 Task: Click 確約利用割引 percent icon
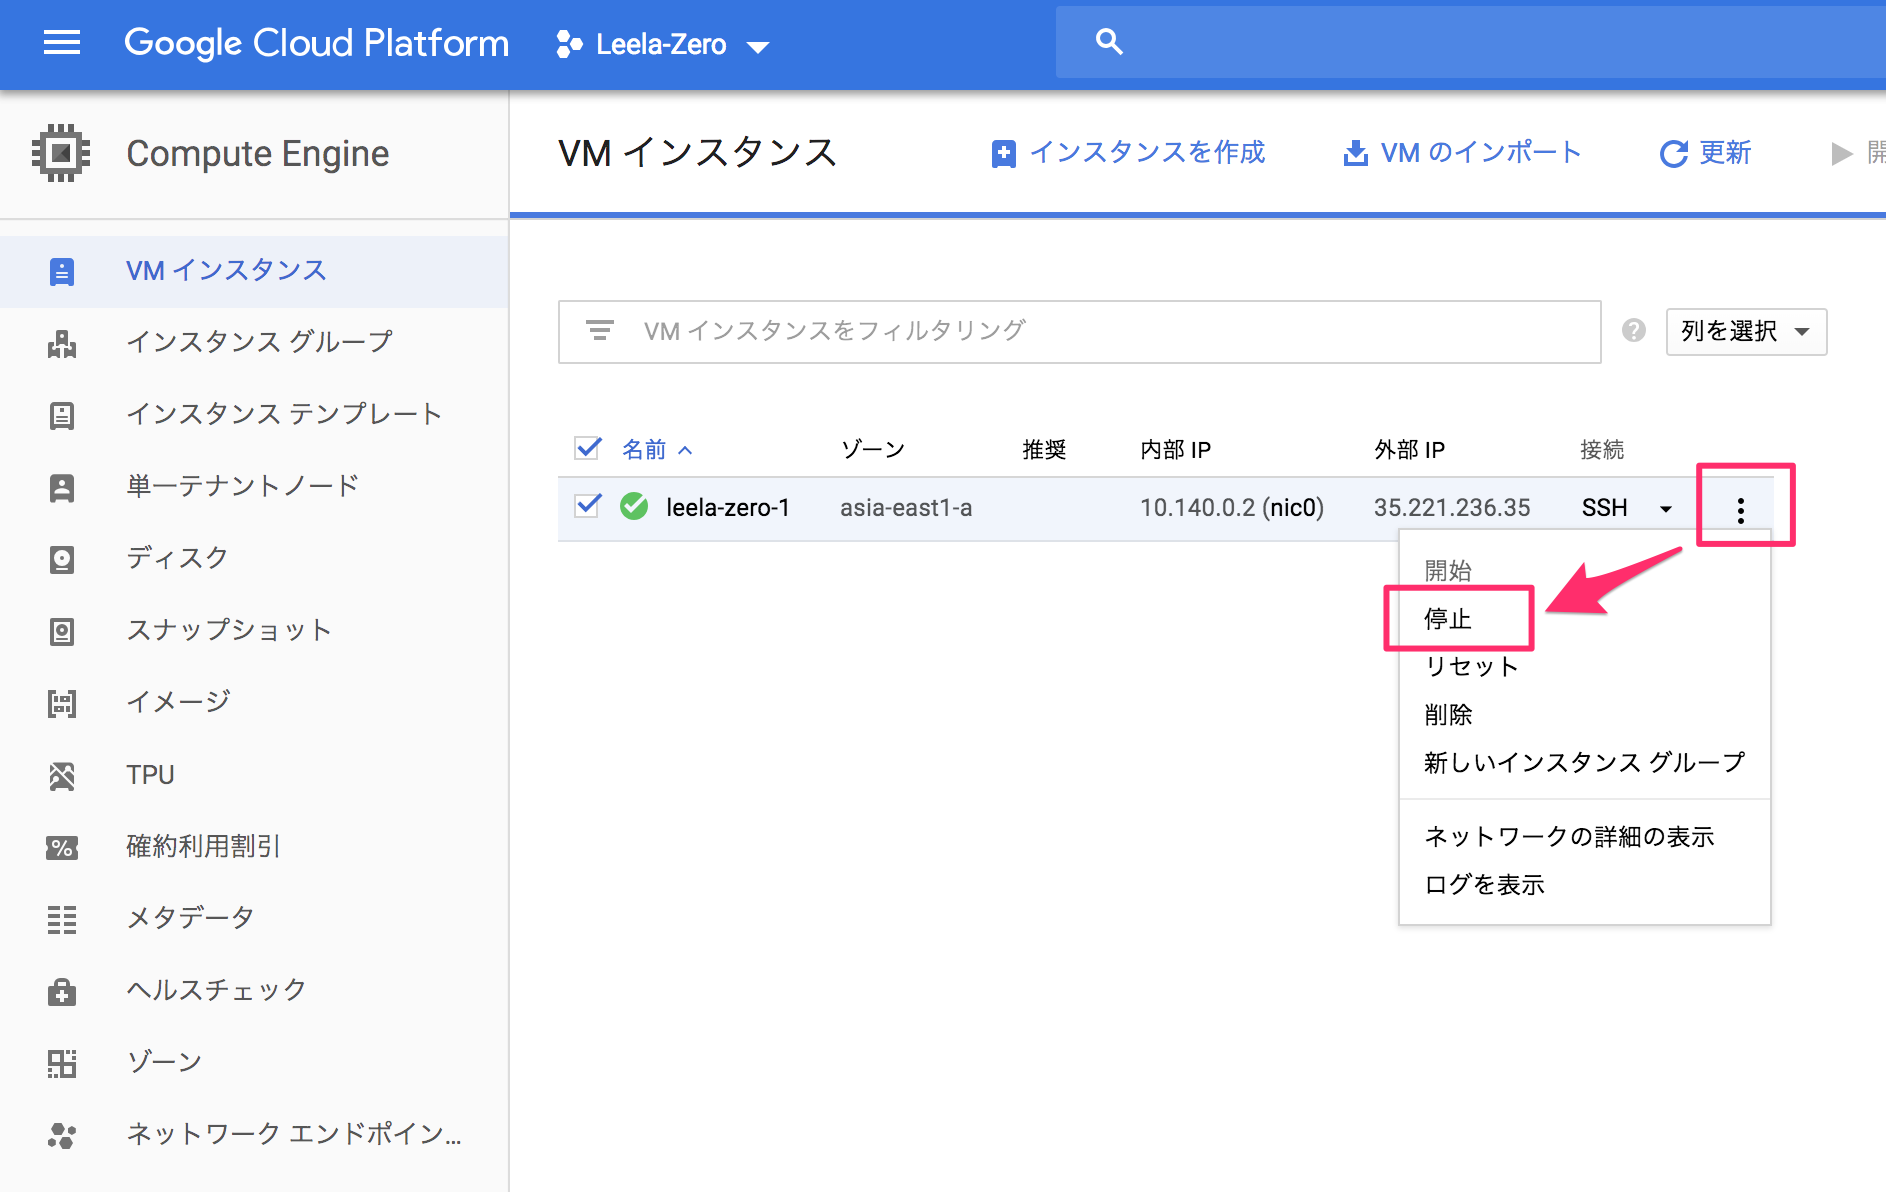(62, 848)
